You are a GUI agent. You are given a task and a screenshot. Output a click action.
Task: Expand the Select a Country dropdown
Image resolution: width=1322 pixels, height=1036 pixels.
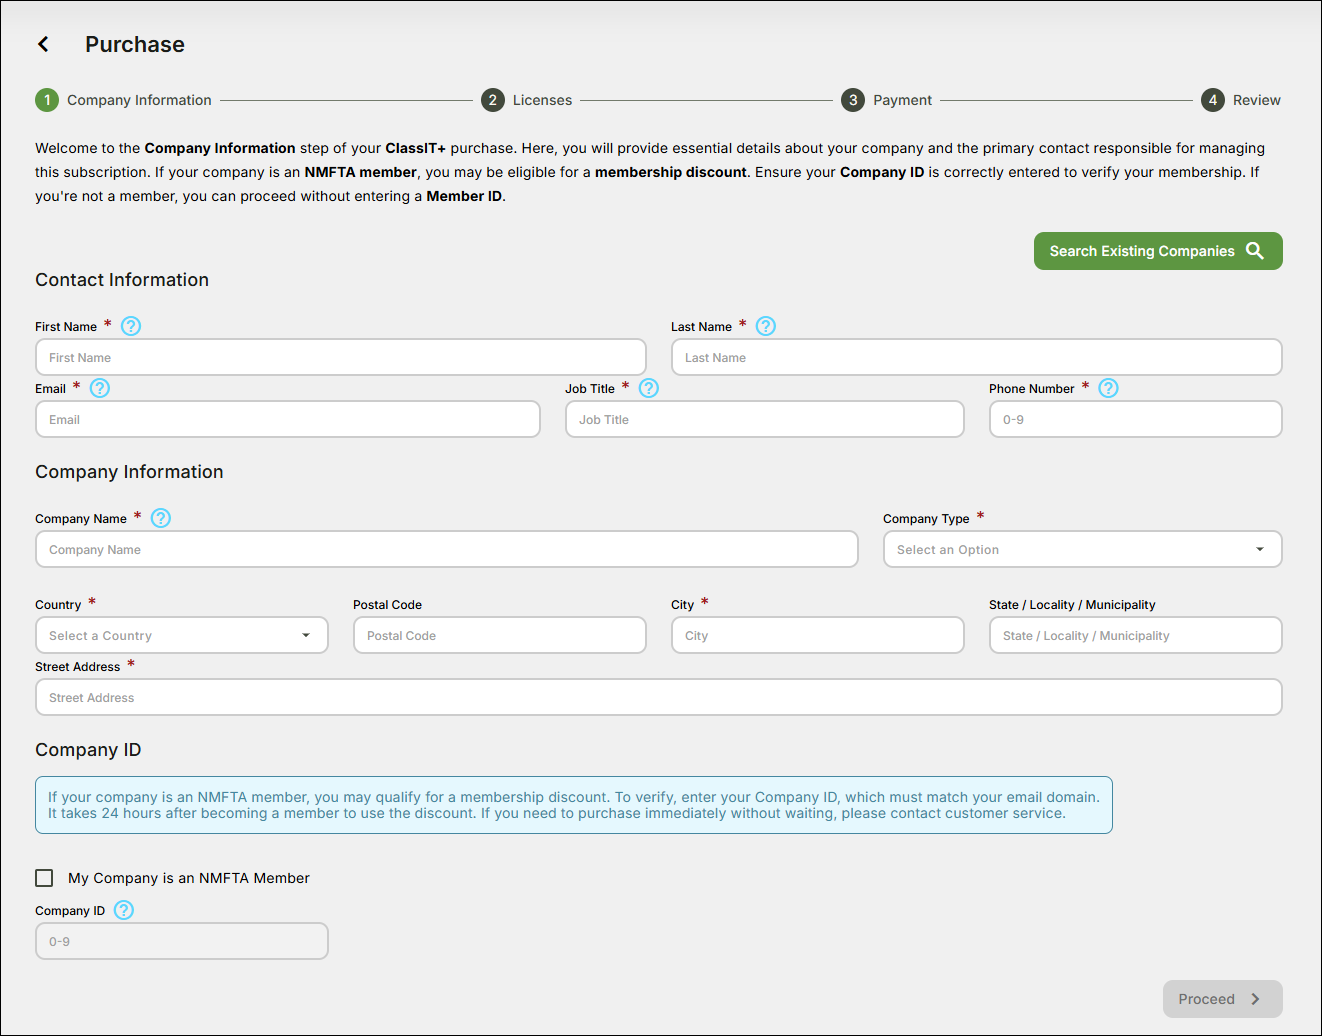(181, 635)
